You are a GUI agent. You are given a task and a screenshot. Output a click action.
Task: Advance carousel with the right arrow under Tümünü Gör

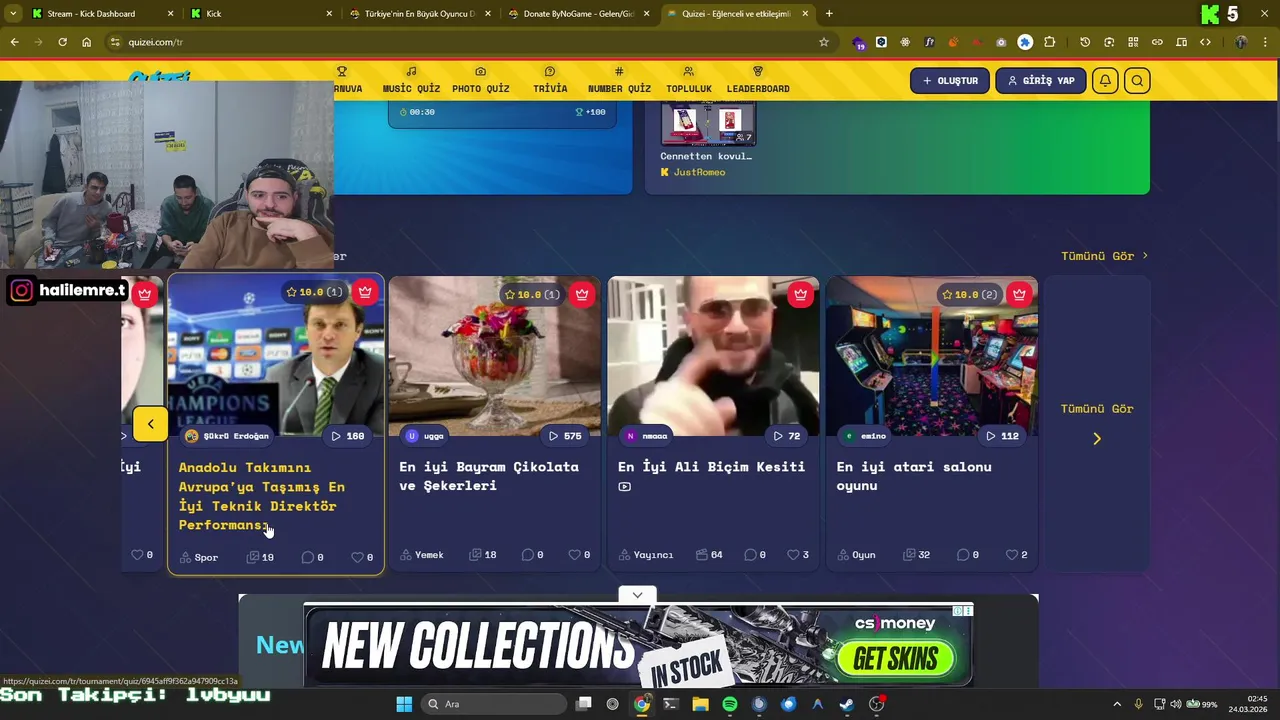tap(1097, 439)
